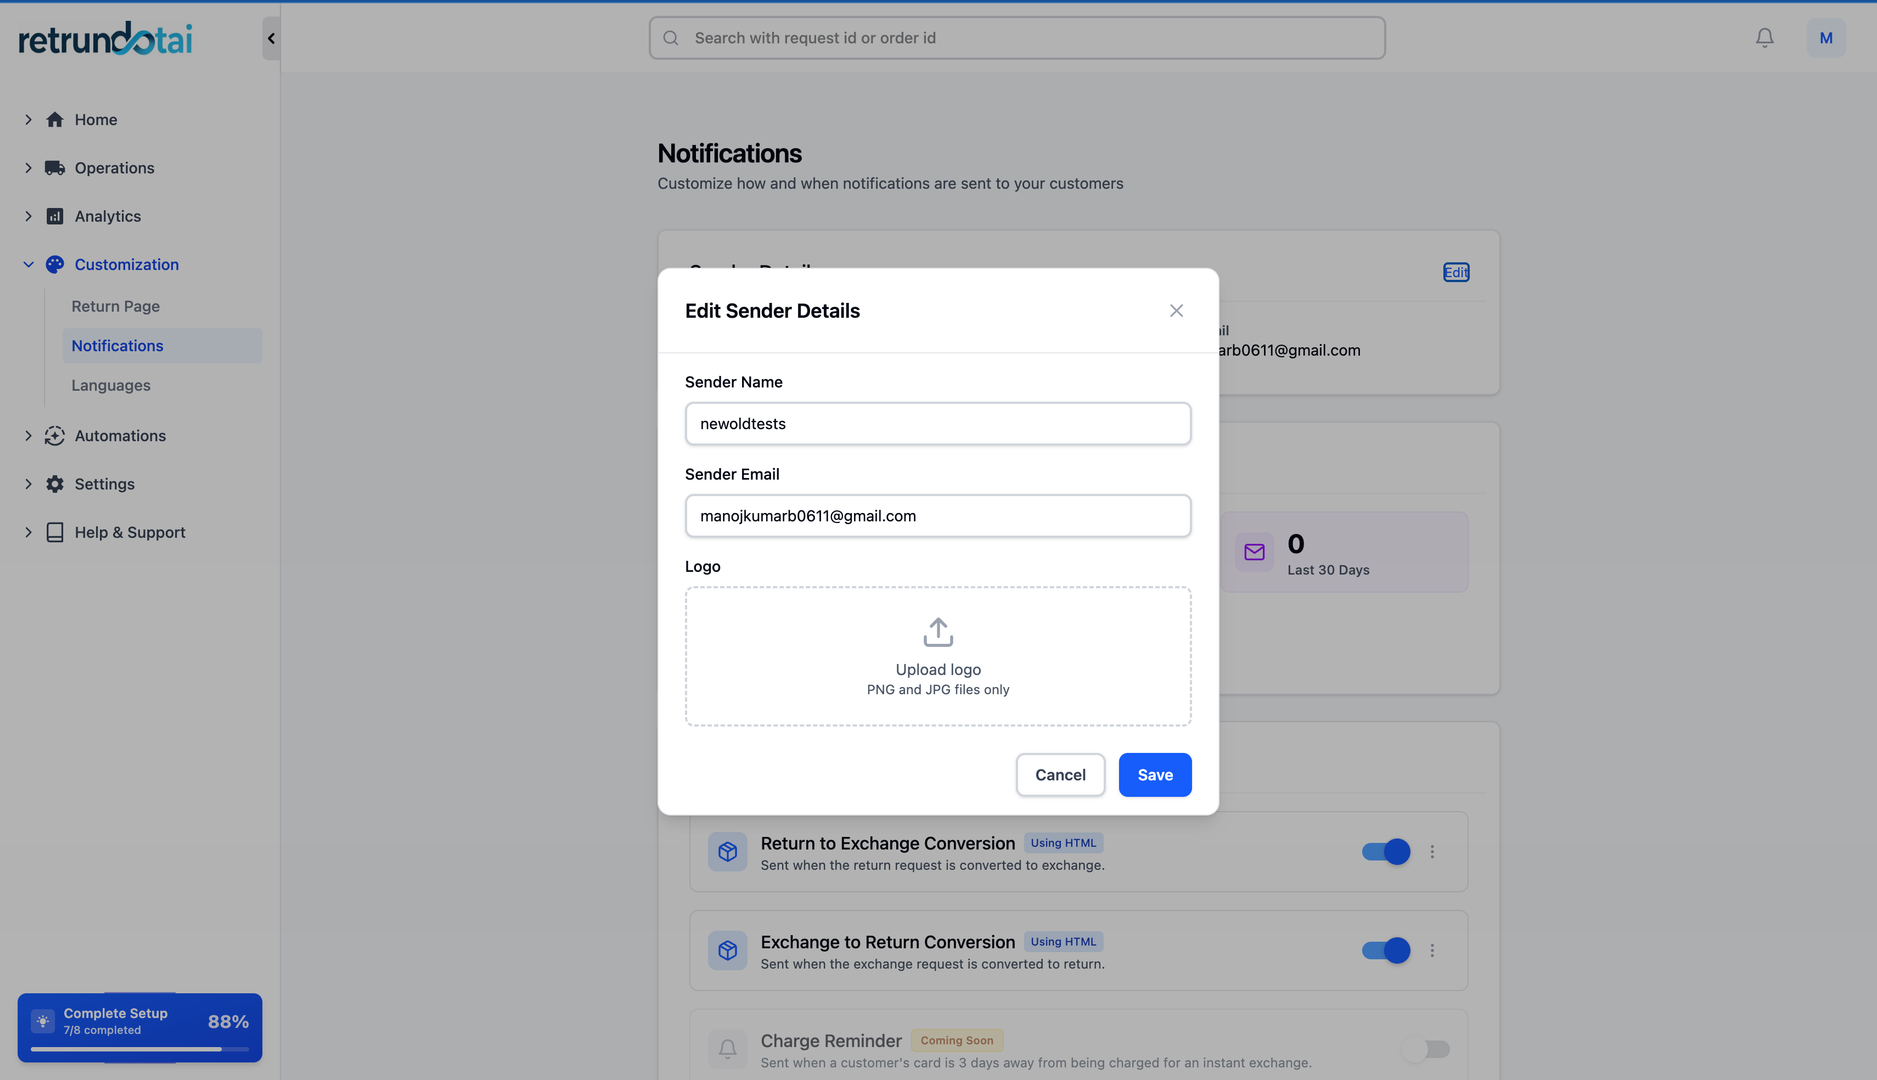Click the Complete Setup progress bar
The width and height of the screenshot is (1877, 1080).
click(x=139, y=1049)
